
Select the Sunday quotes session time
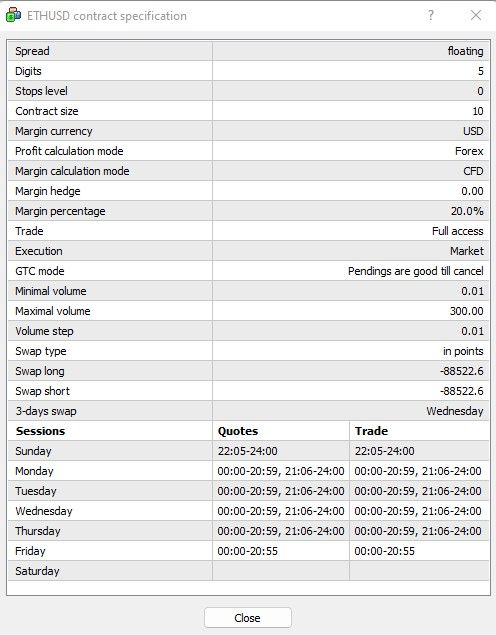[247, 451]
